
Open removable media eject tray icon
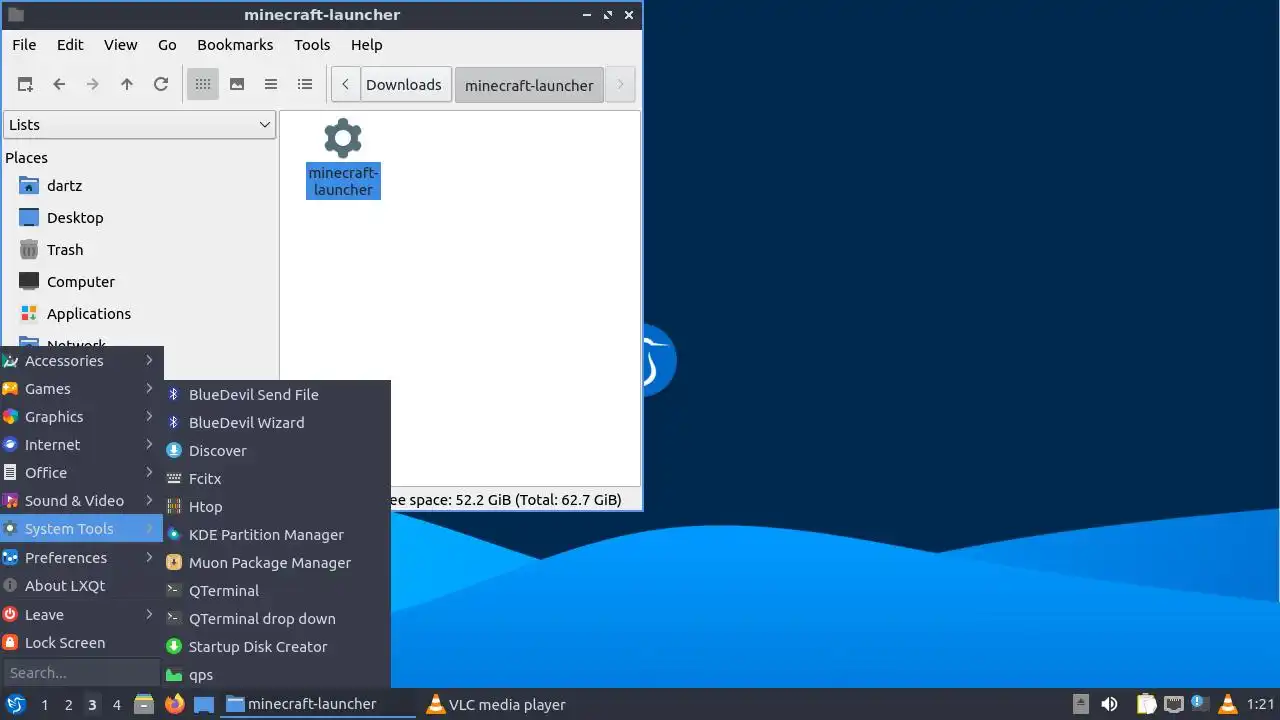pyautogui.click(x=1081, y=704)
